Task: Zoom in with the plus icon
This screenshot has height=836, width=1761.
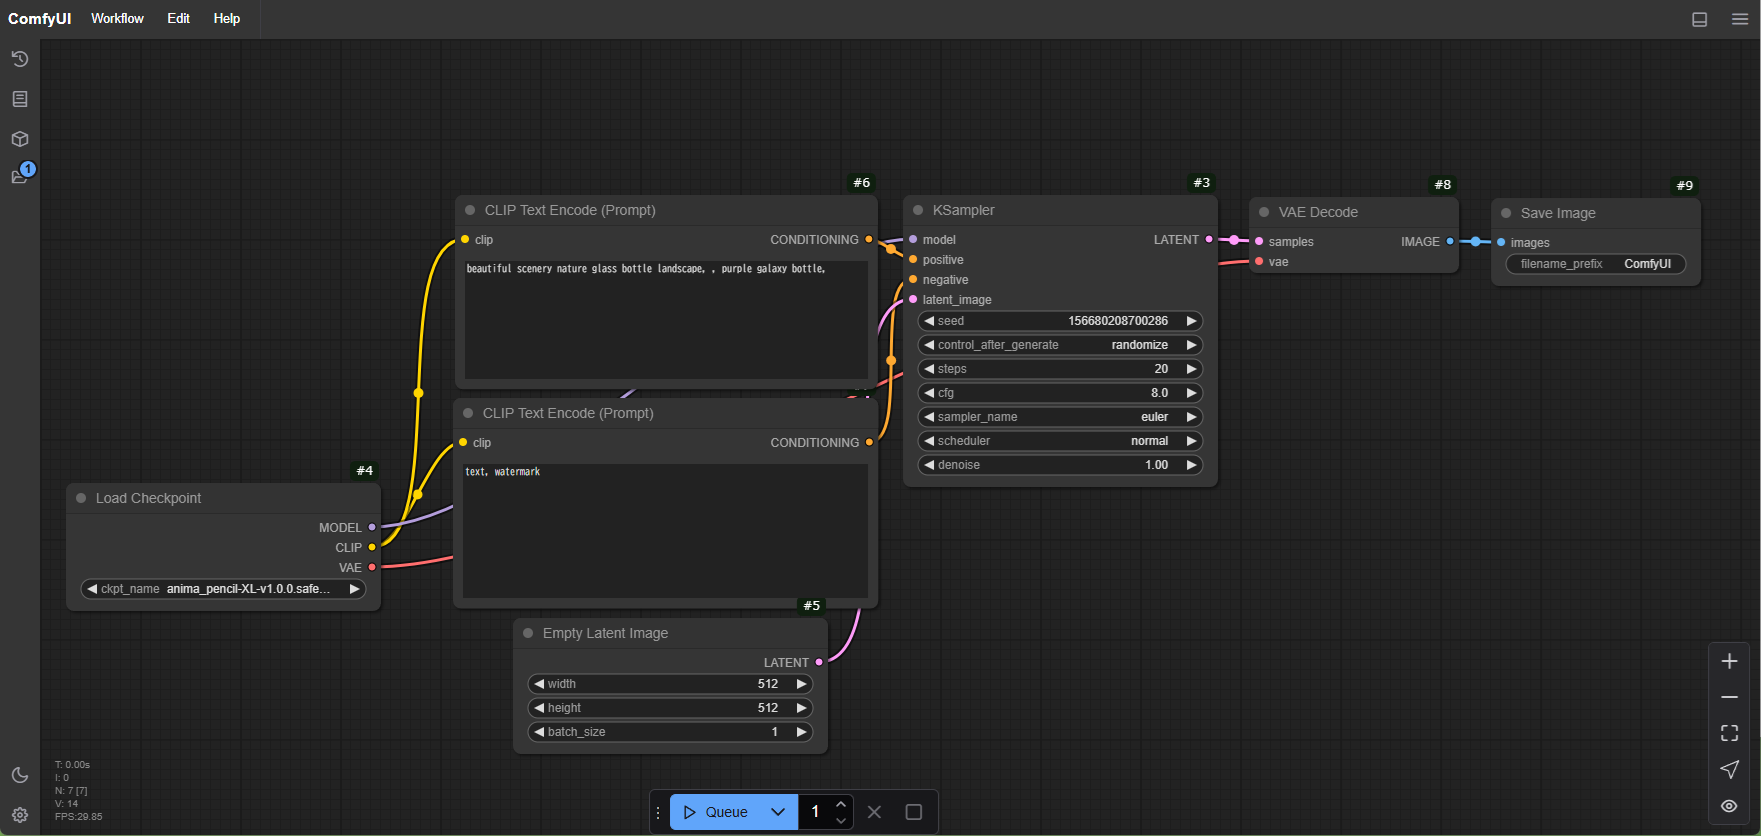Action: pos(1729,661)
